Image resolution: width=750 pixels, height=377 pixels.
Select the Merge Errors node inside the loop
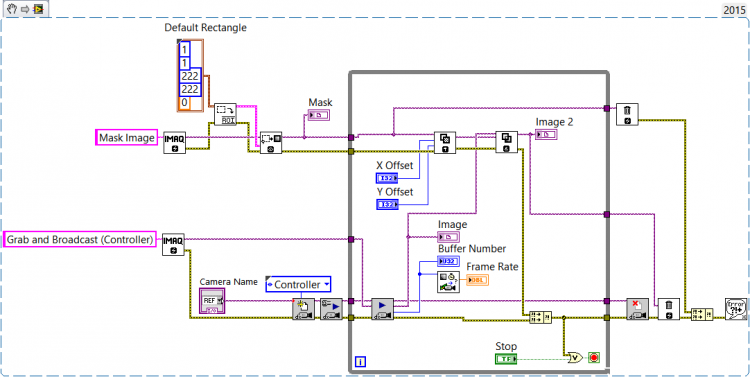[x=540, y=317]
